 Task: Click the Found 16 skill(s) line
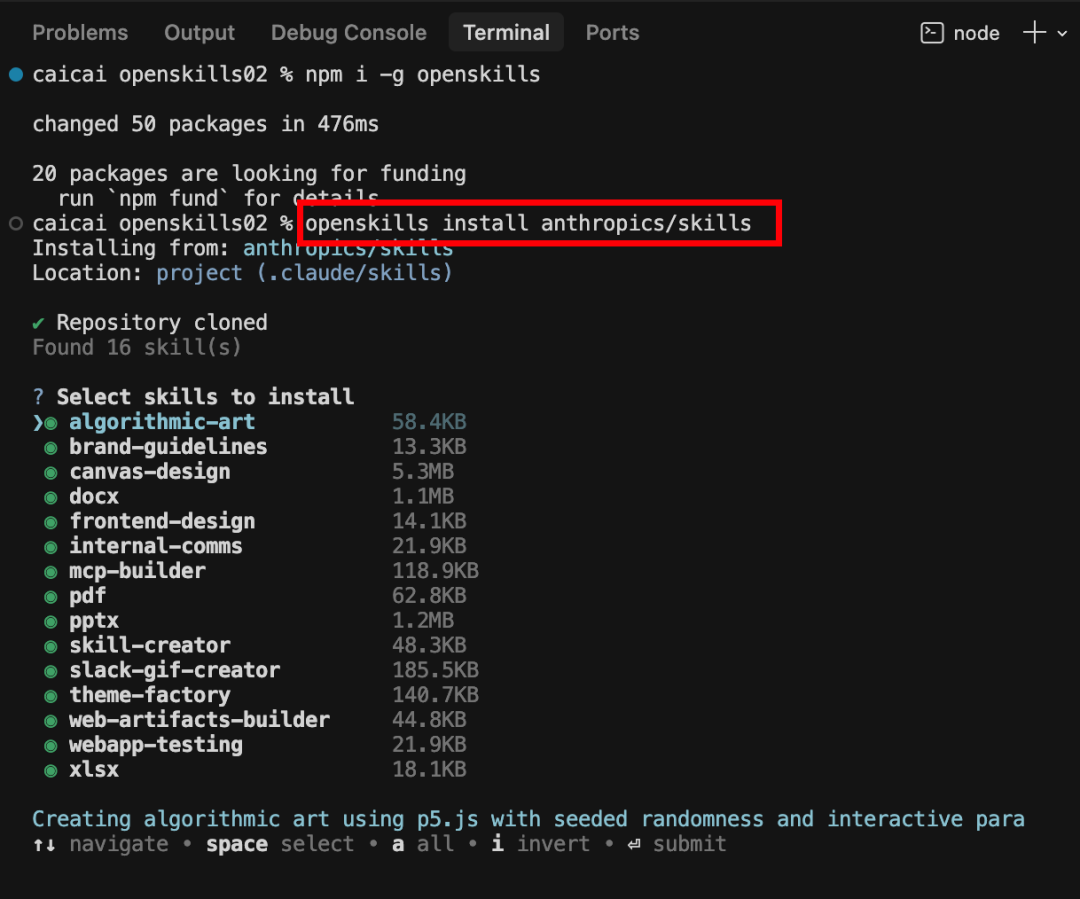137,347
